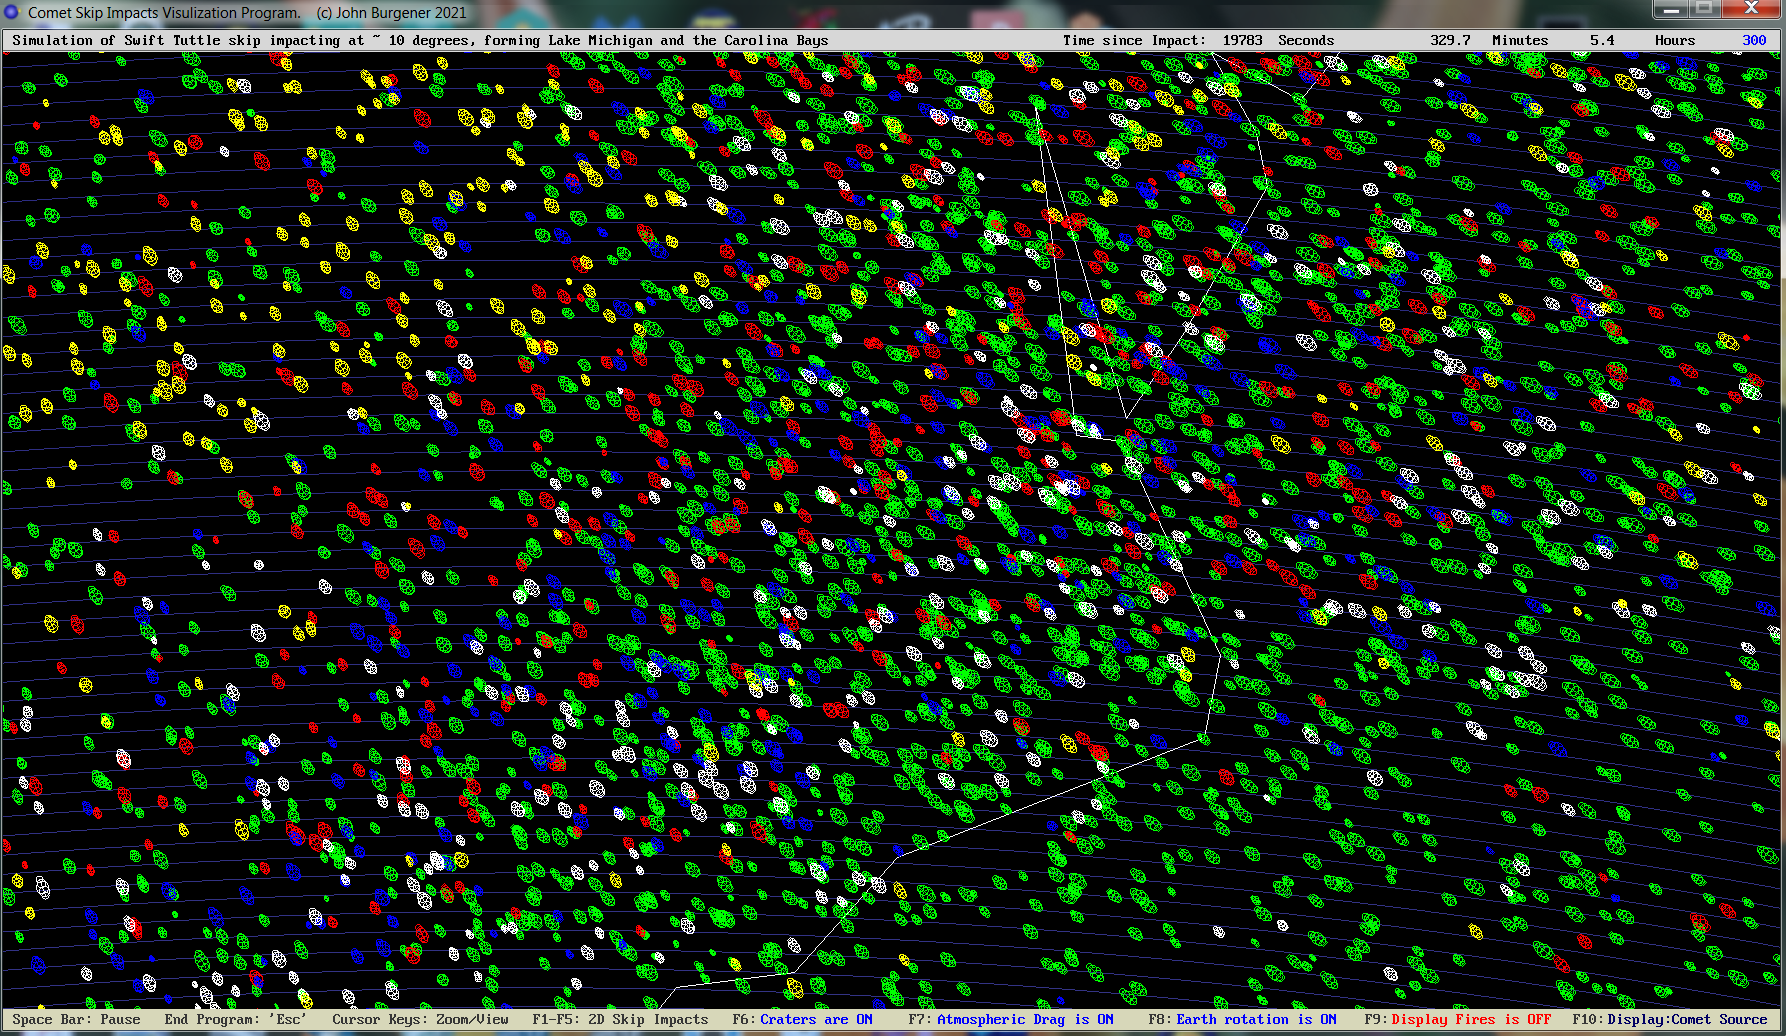The width and height of the screenshot is (1786, 1036).
Task: Click the 'F1-F5: 2D Skip Impacts' label
Action: pyautogui.click(x=620, y=1019)
